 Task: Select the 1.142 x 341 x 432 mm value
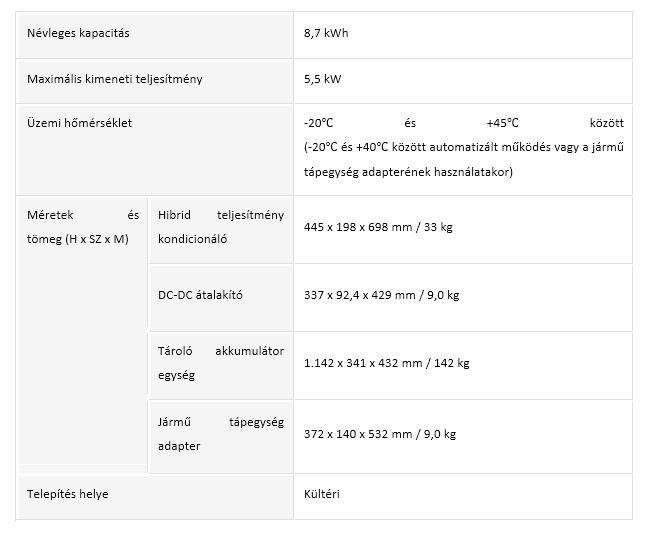tap(386, 363)
